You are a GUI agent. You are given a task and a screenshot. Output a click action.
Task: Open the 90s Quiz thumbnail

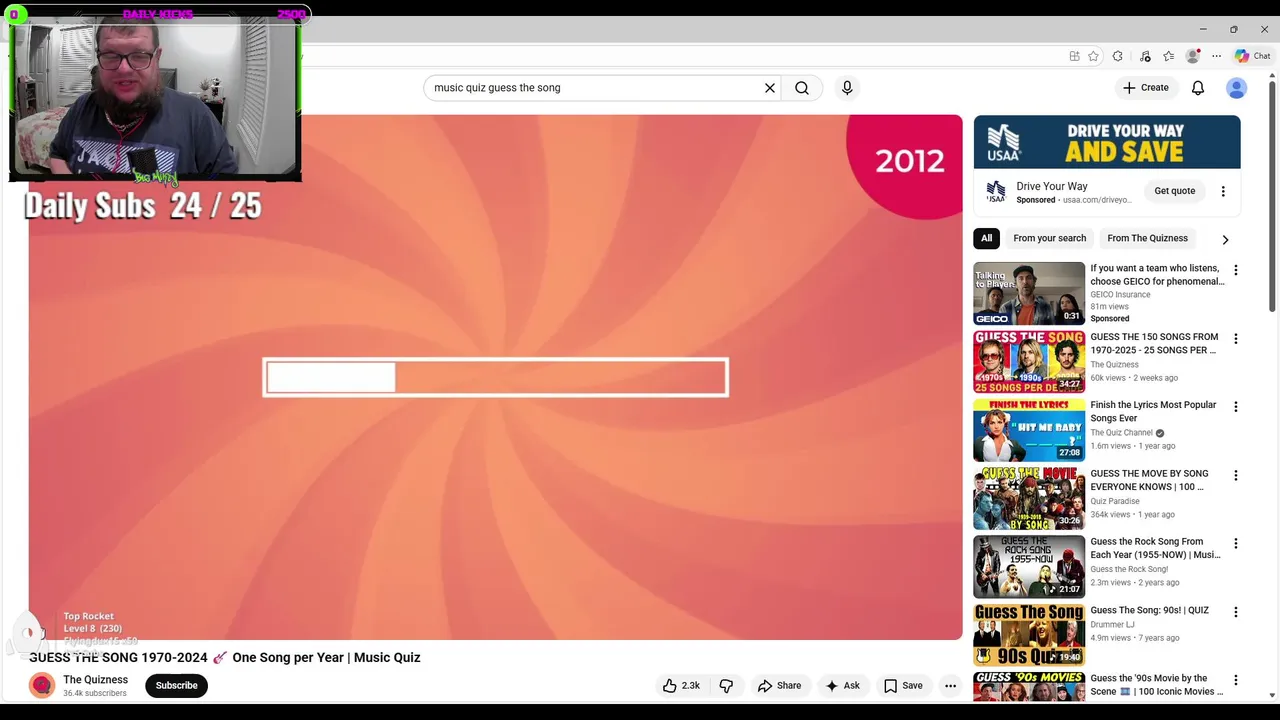click(x=1029, y=635)
